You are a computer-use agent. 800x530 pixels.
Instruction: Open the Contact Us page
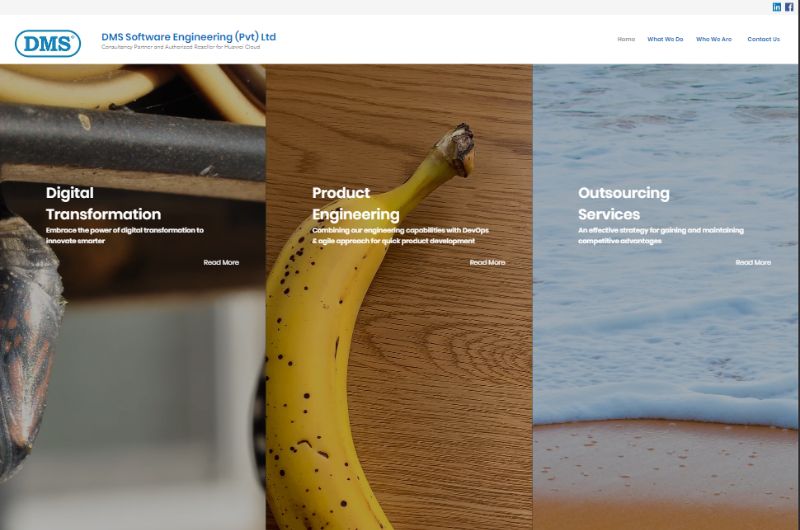pyautogui.click(x=763, y=39)
